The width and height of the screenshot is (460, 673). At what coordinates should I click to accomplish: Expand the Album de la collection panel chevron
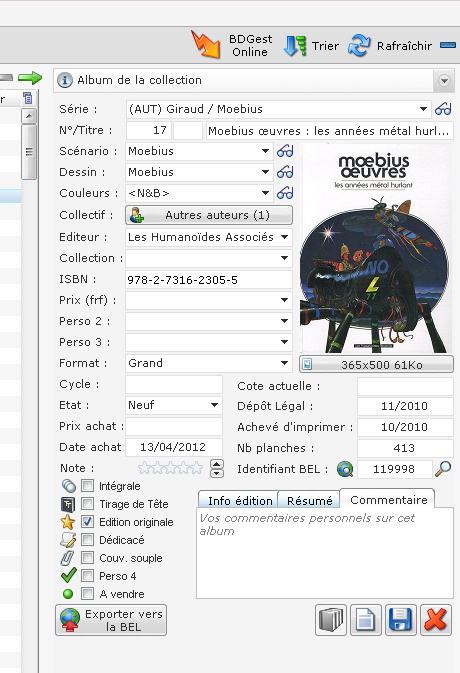coord(444,80)
